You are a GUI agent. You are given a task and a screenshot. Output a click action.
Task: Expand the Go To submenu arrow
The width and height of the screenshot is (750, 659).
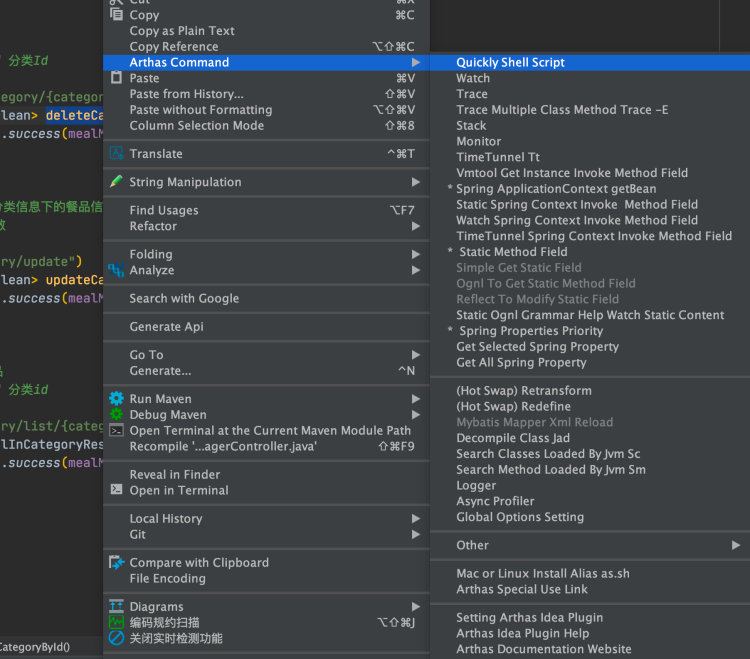click(415, 355)
